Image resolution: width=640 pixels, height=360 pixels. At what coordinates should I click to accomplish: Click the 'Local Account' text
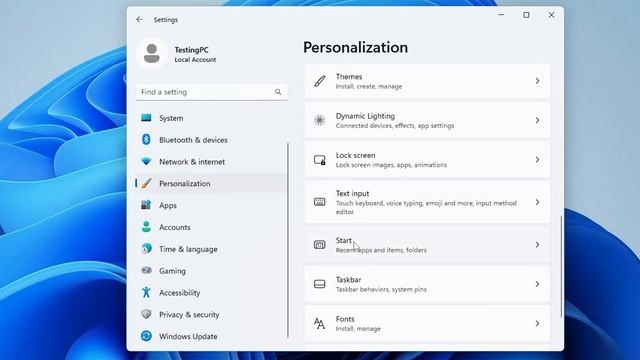(195, 60)
